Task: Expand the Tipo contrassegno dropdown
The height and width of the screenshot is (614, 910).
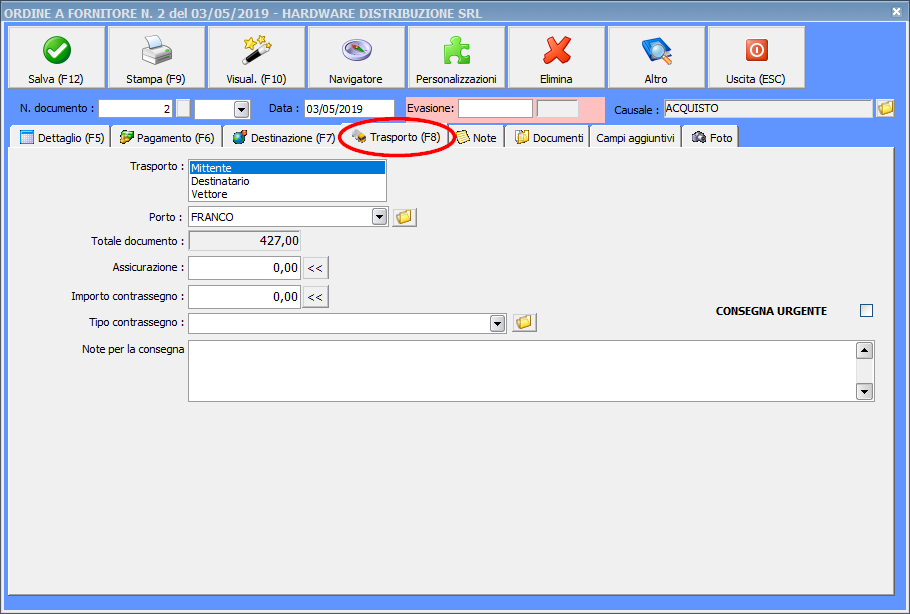Action: click(497, 323)
